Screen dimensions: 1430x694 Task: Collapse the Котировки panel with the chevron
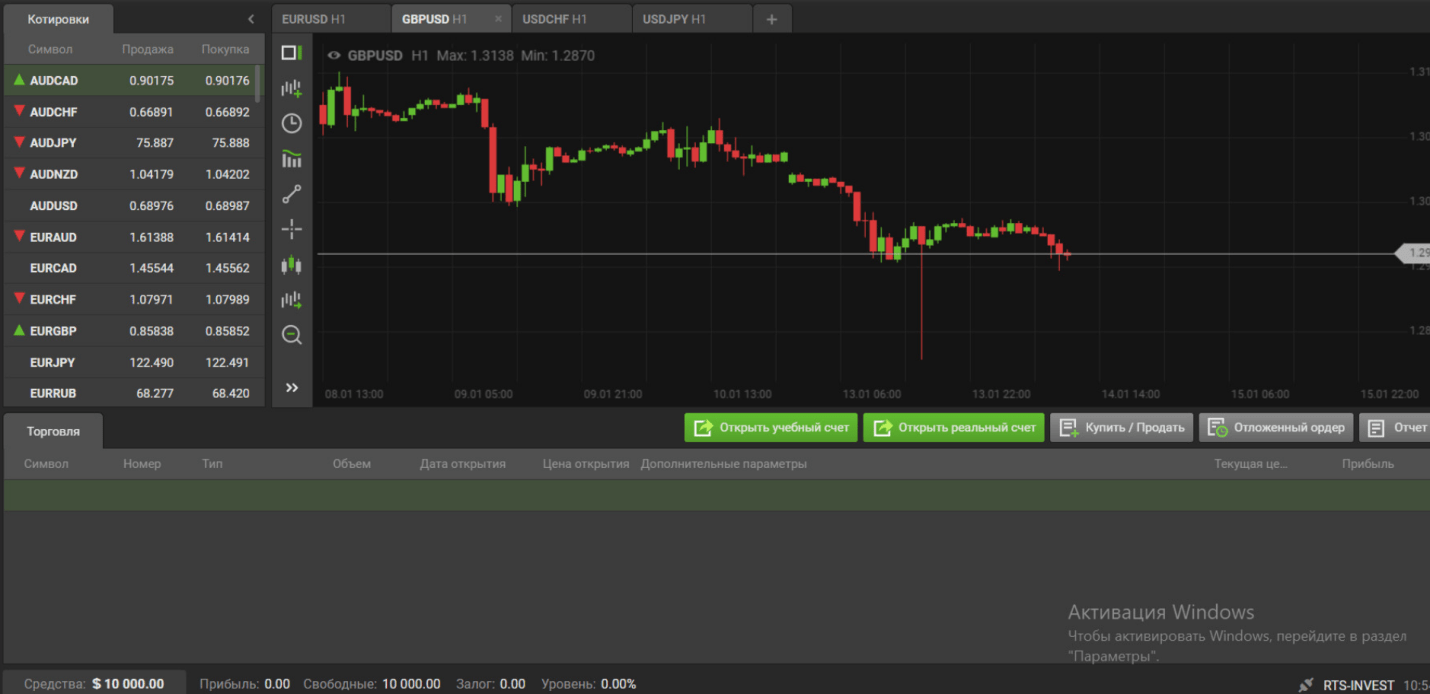click(250, 18)
